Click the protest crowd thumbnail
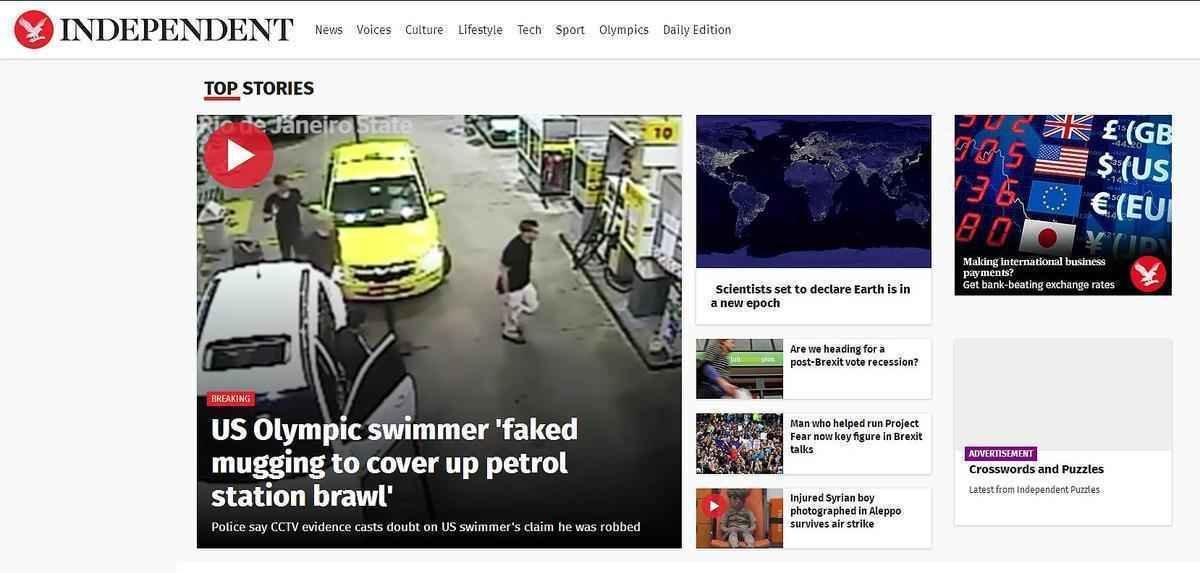The height and width of the screenshot is (573, 1200). (x=739, y=443)
